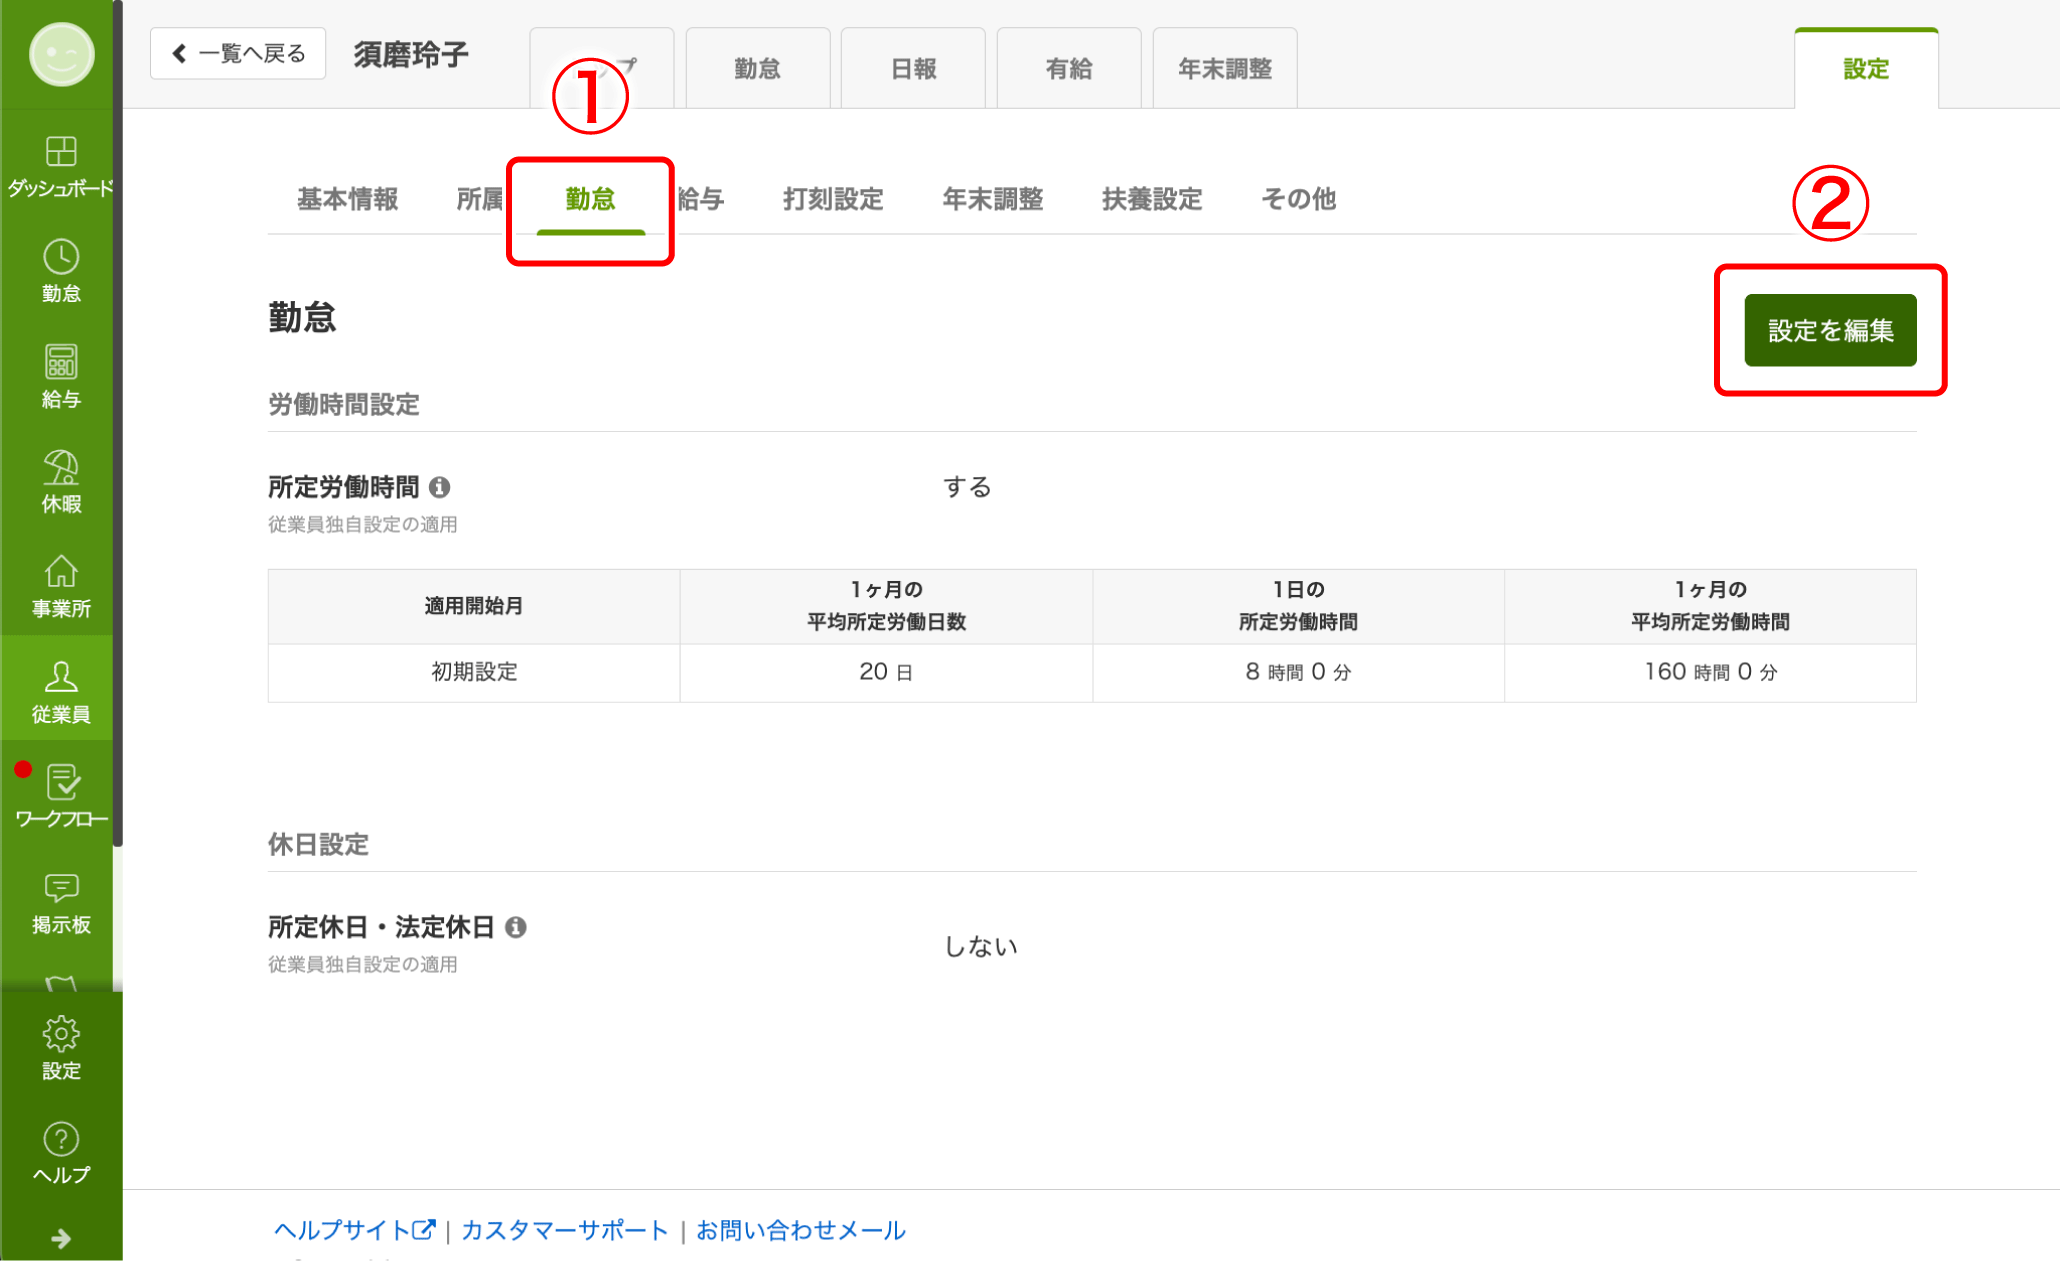Click info icon beside 所定休日・法定休日
Image resolution: width=2060 pixels, height=1261 pixels.
pos(516,927)
